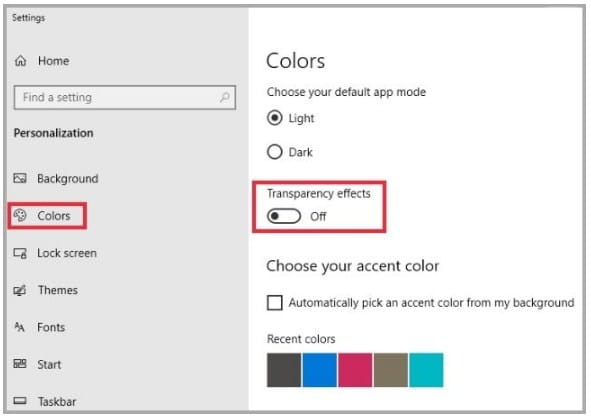The image size is (591, 417).
Task: Click the Start tiles icon
Action: [20, 364]
